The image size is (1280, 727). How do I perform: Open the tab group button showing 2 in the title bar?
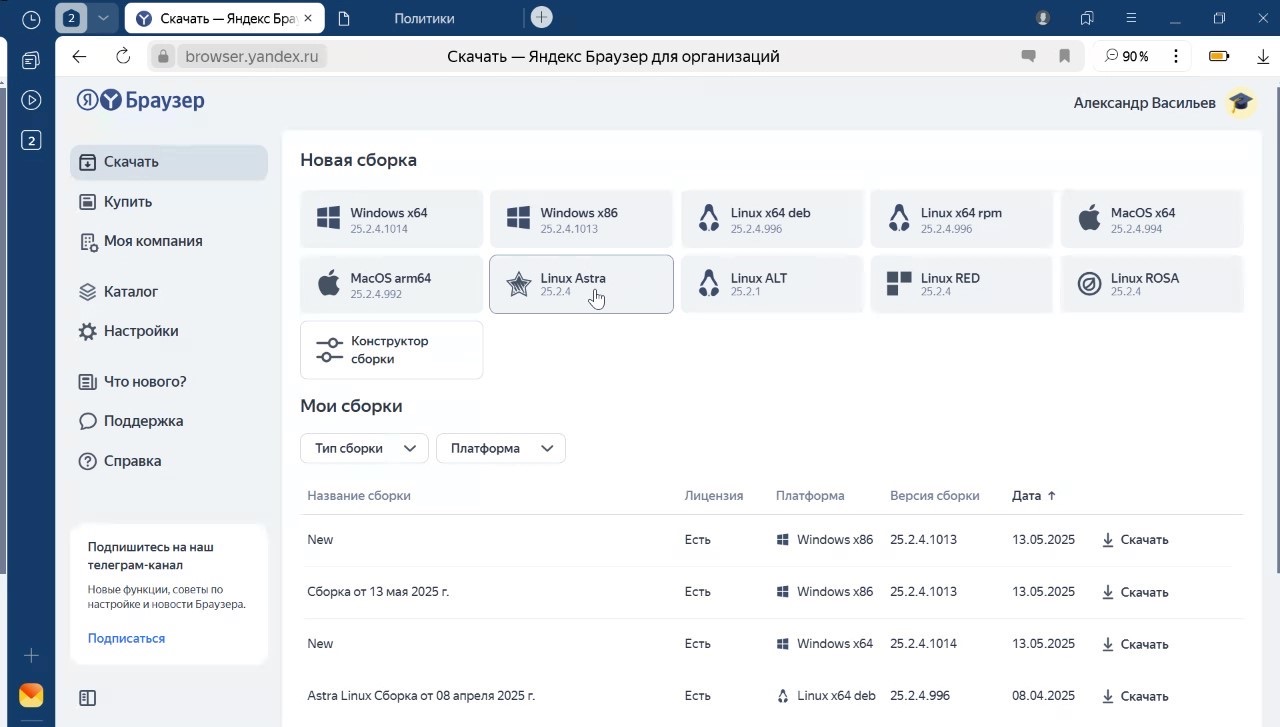click(x=71, y=18)
